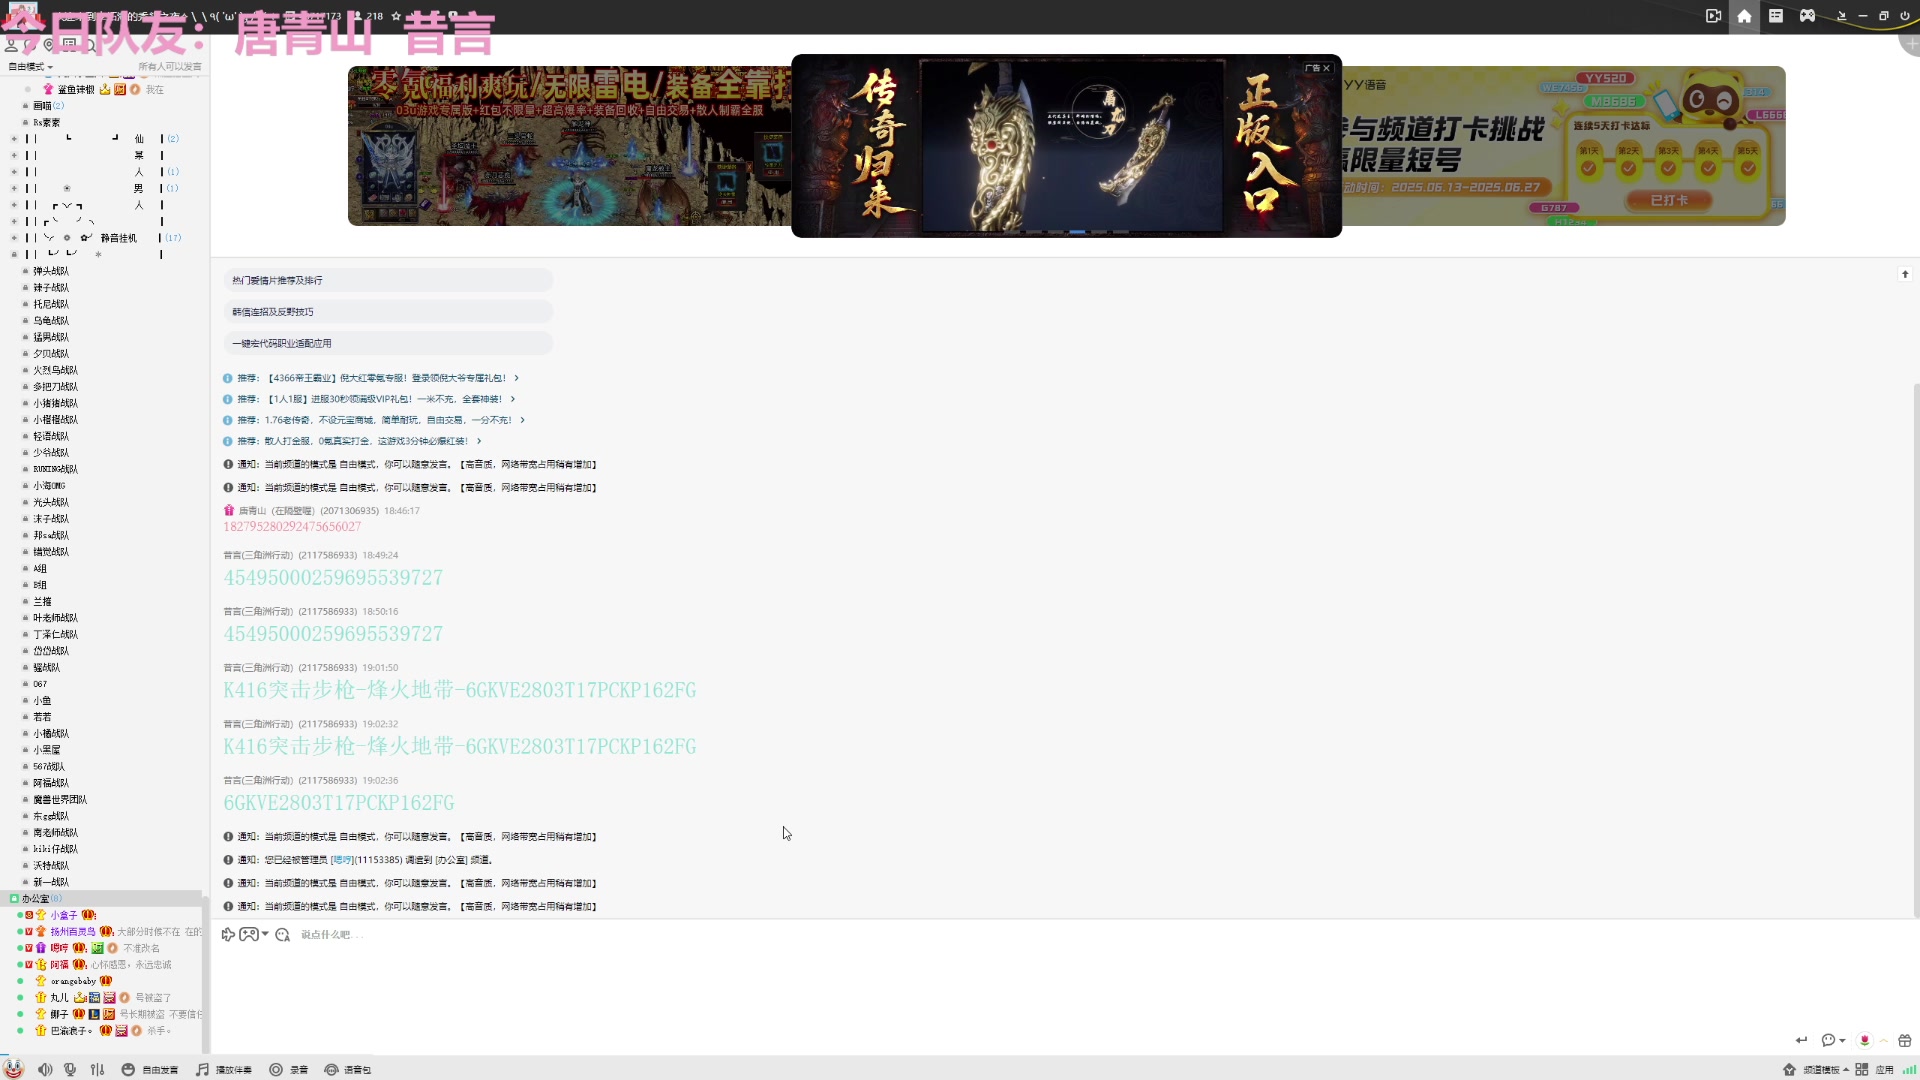Screen dimensions: 1920x1080
Task: Click the home icon in the title bar
Action: click(1744, 16)
